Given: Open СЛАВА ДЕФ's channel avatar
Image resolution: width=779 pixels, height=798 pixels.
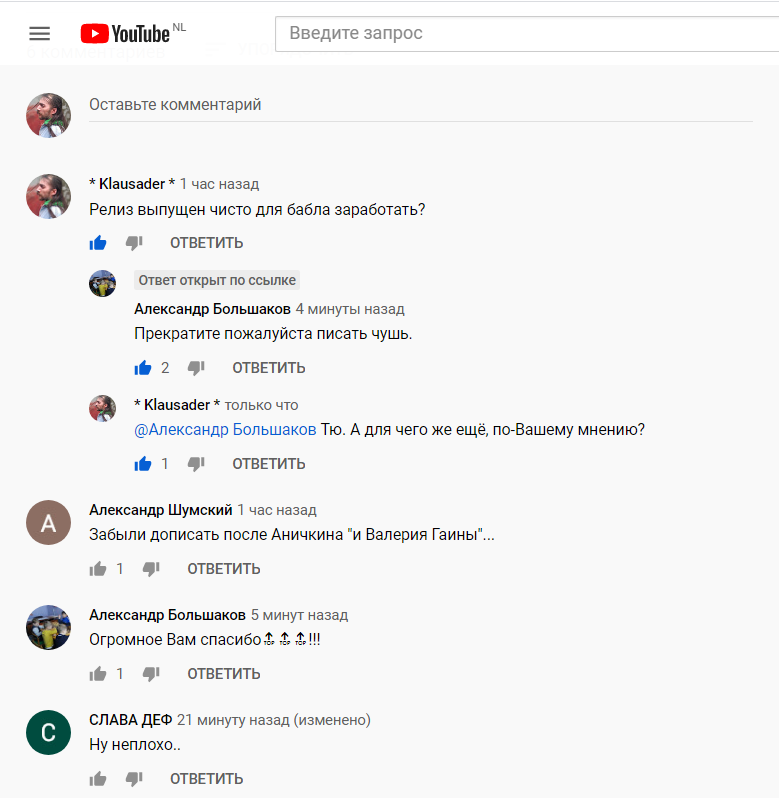Looking at the screenshot, I should tap(48, 732).
